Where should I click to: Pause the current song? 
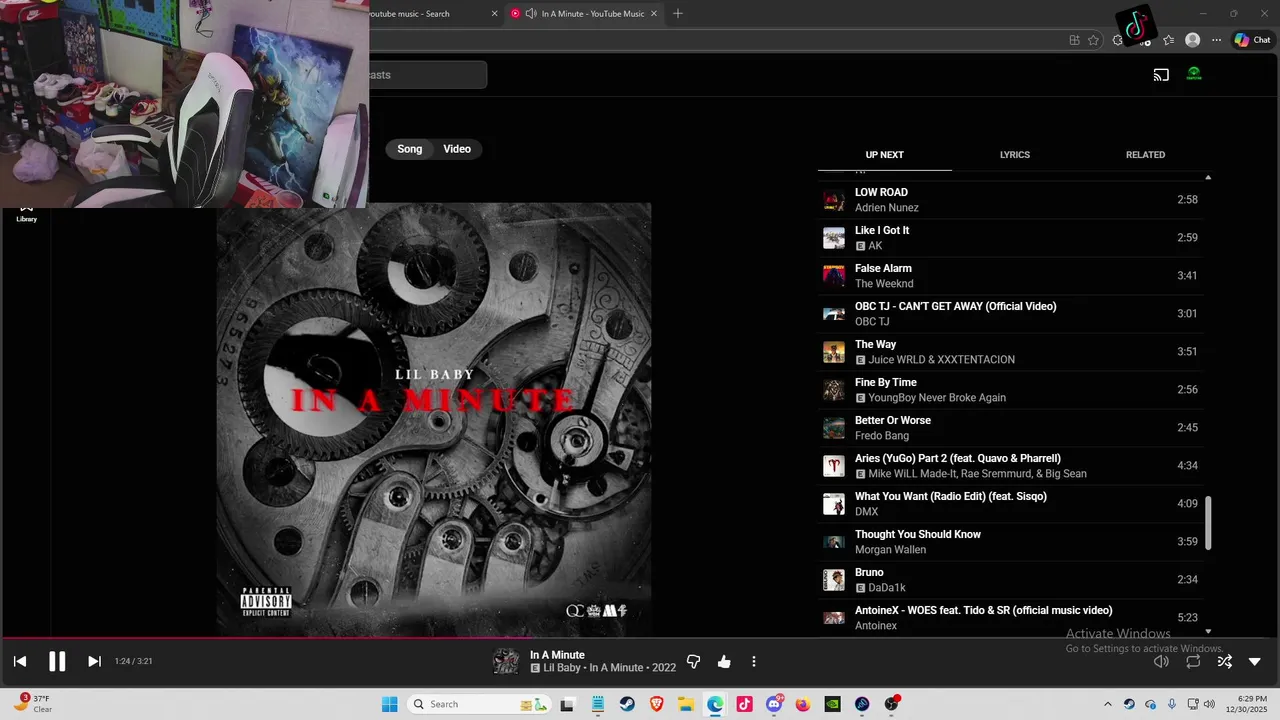tap(57, 661)
